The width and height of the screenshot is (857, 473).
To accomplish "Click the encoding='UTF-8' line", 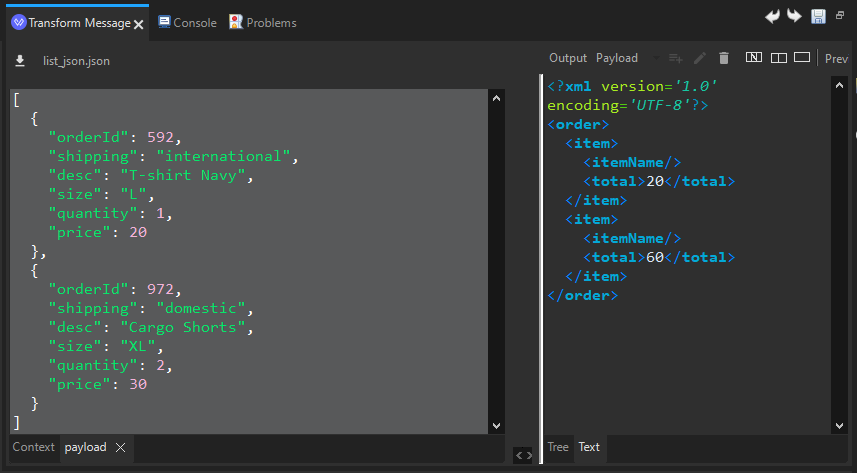I will tap(627, 105).
